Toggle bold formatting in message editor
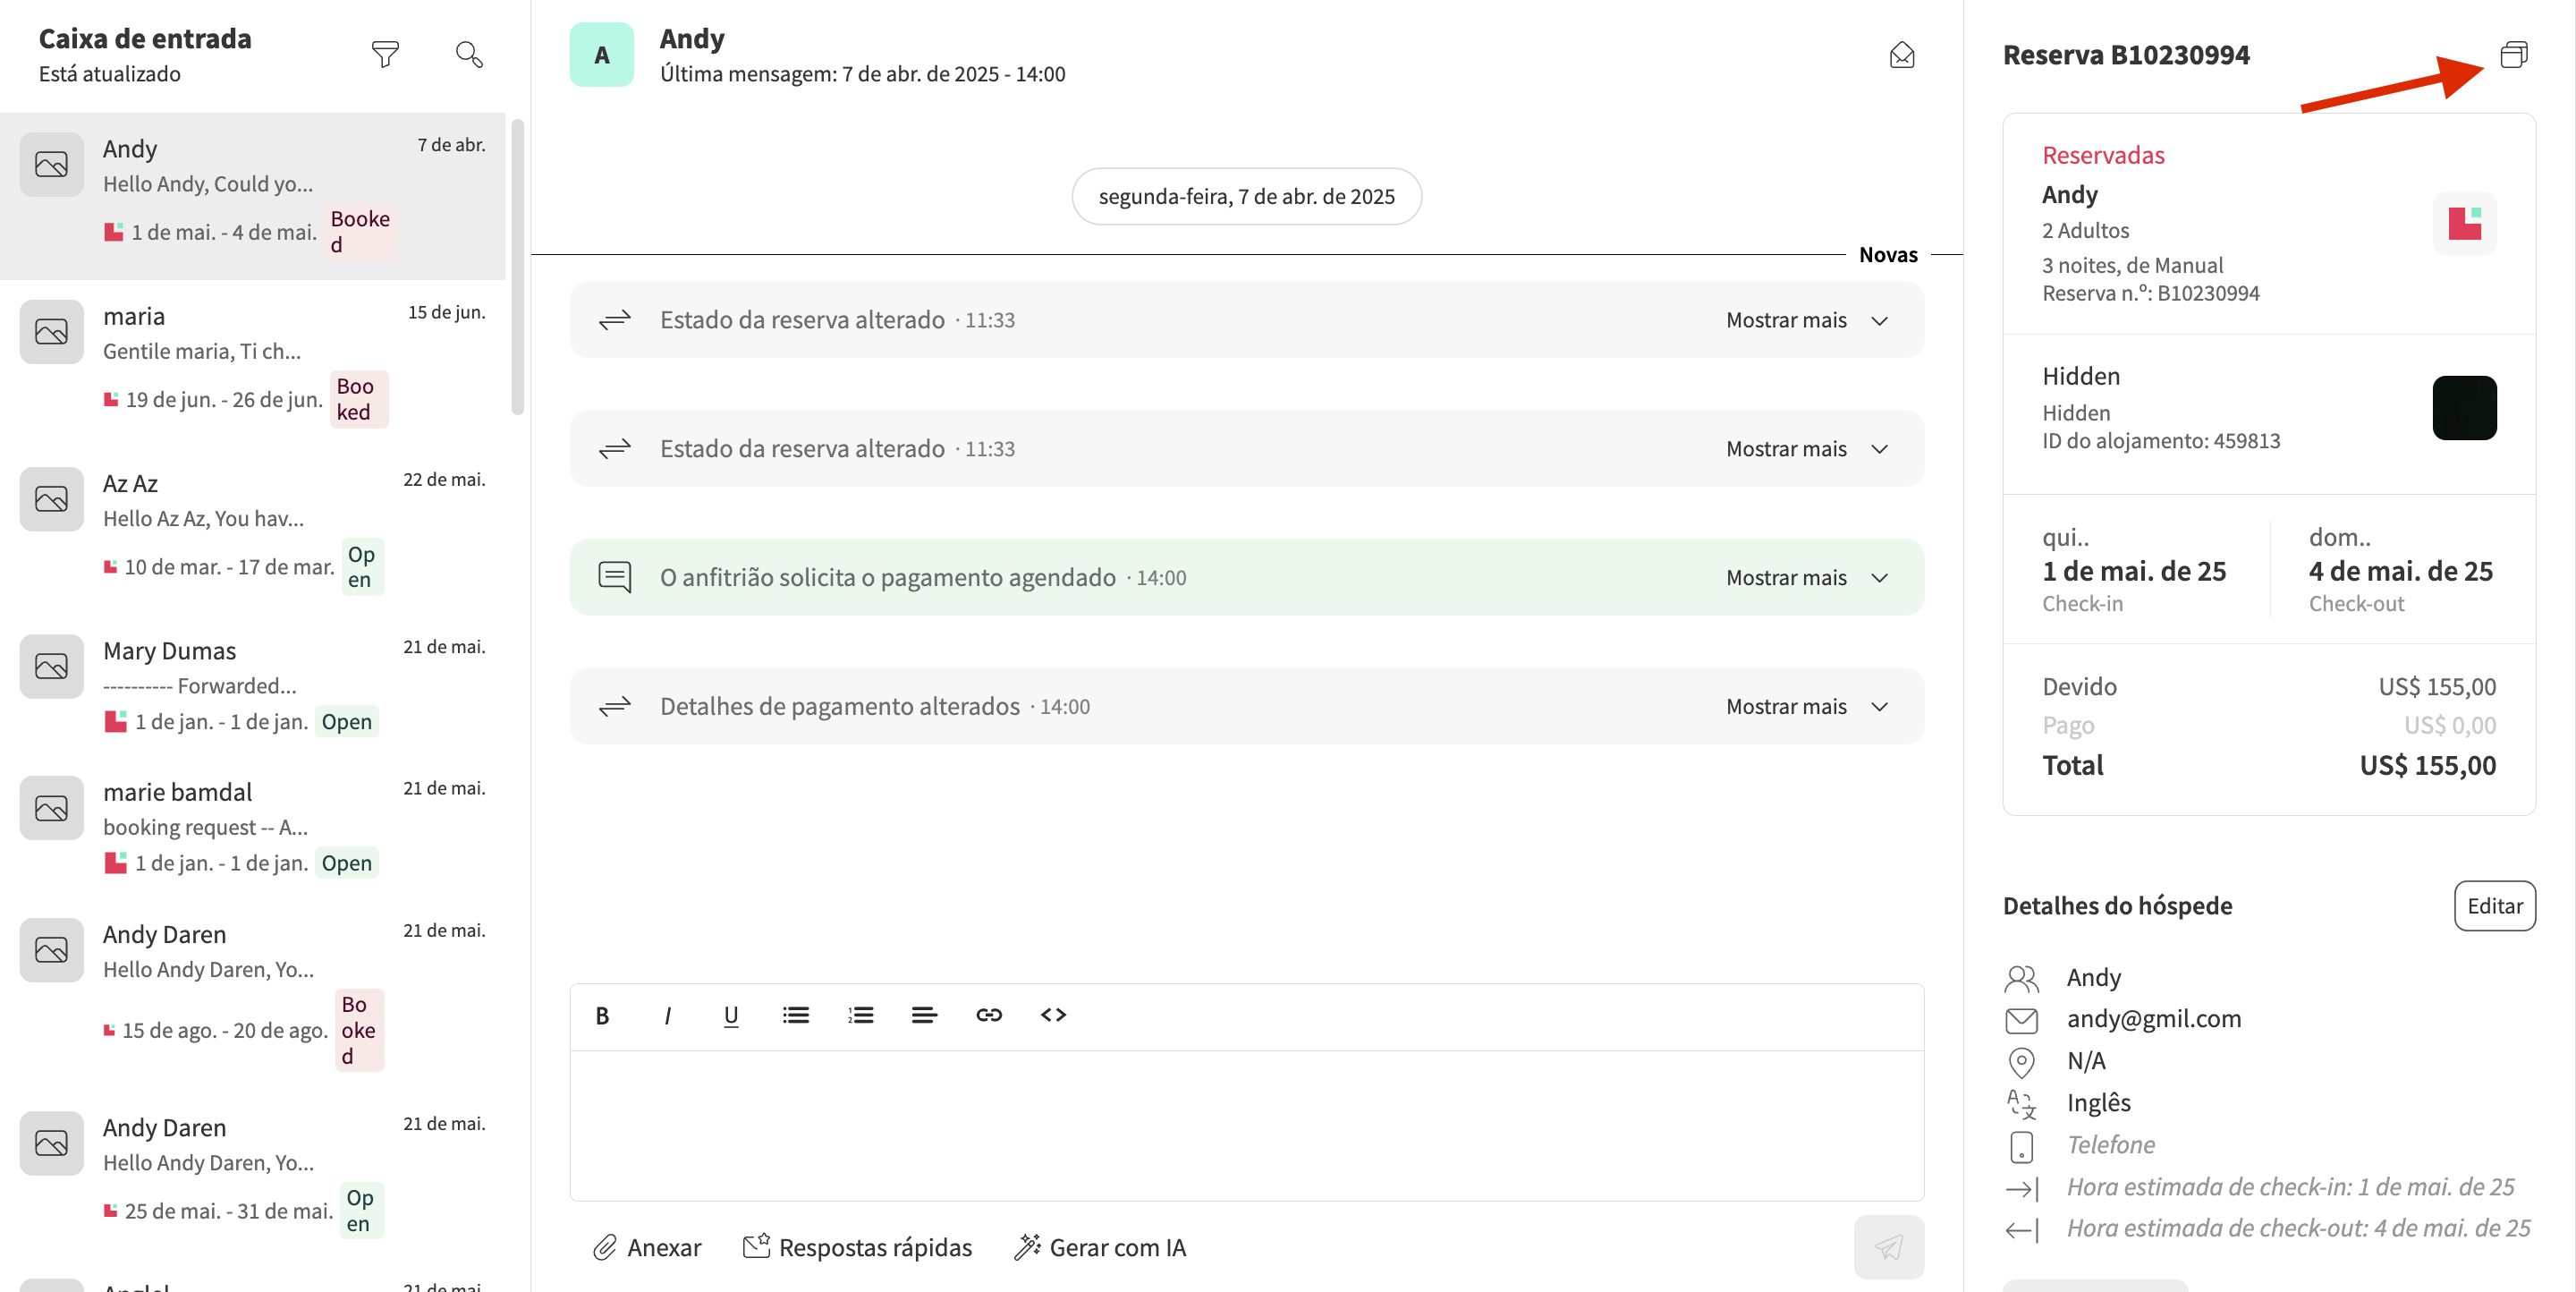 602,1015
